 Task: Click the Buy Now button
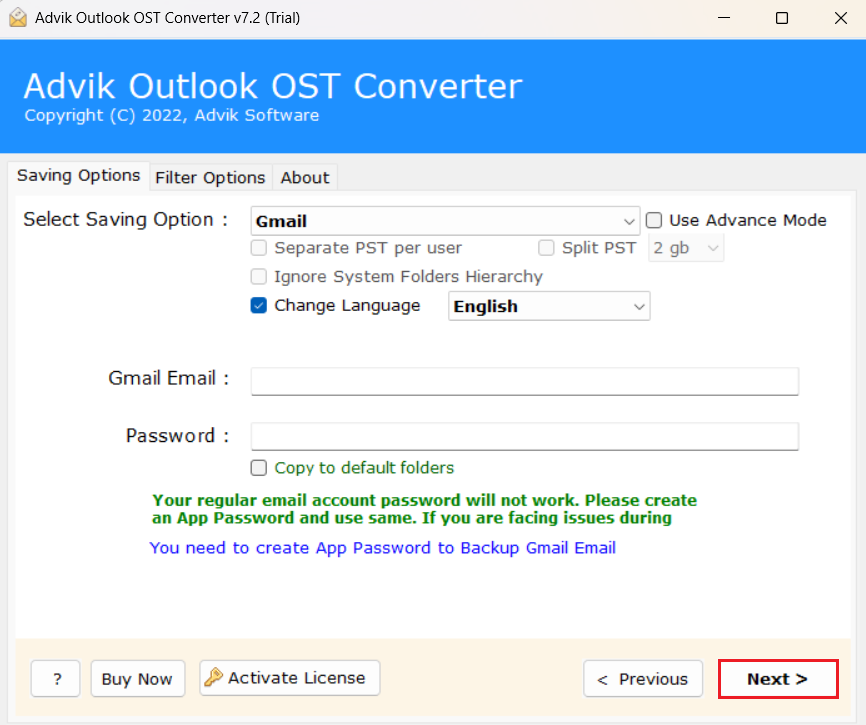138,678
